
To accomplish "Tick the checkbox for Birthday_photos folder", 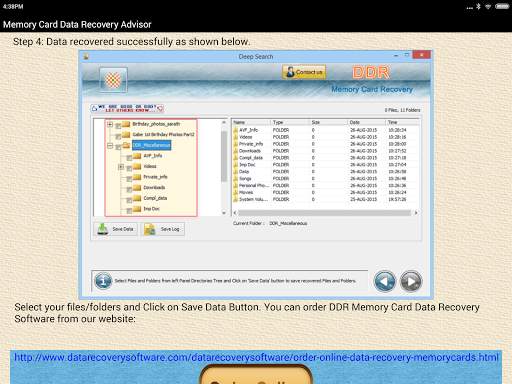I will point(118,126).
